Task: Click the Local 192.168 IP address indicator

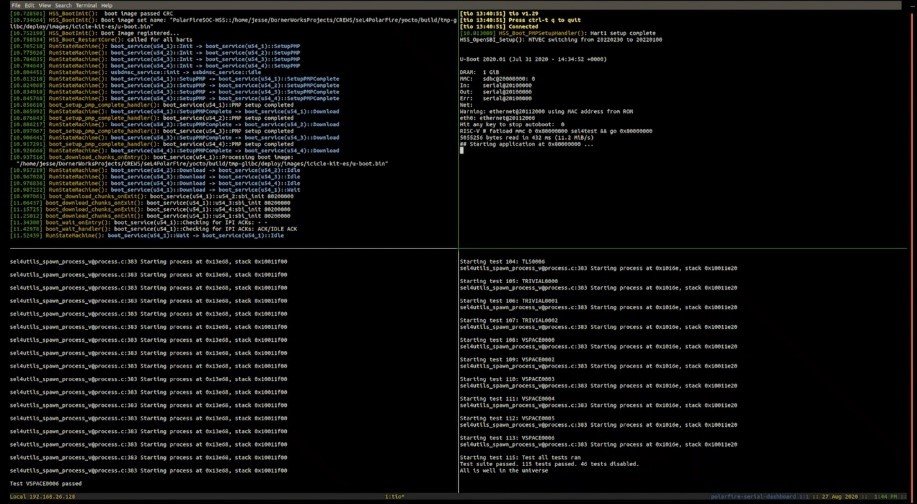Action: 43,497
